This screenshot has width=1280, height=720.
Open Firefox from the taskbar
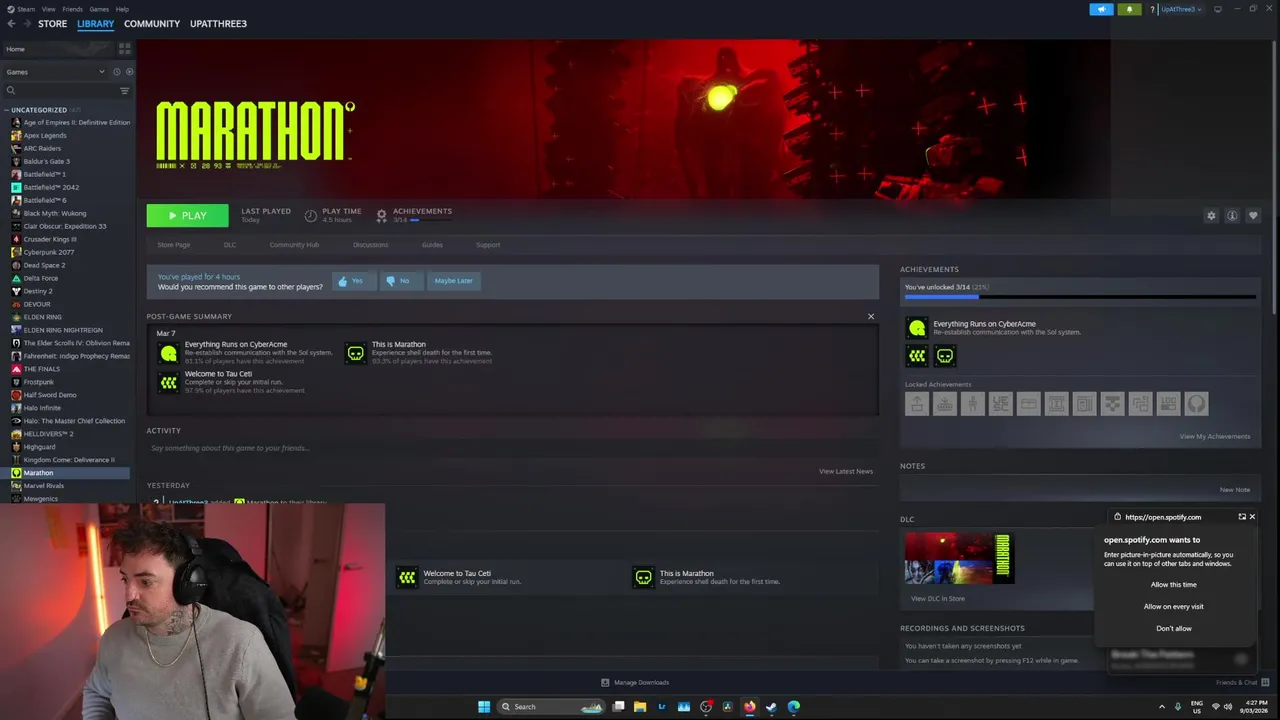coord(749,706)
